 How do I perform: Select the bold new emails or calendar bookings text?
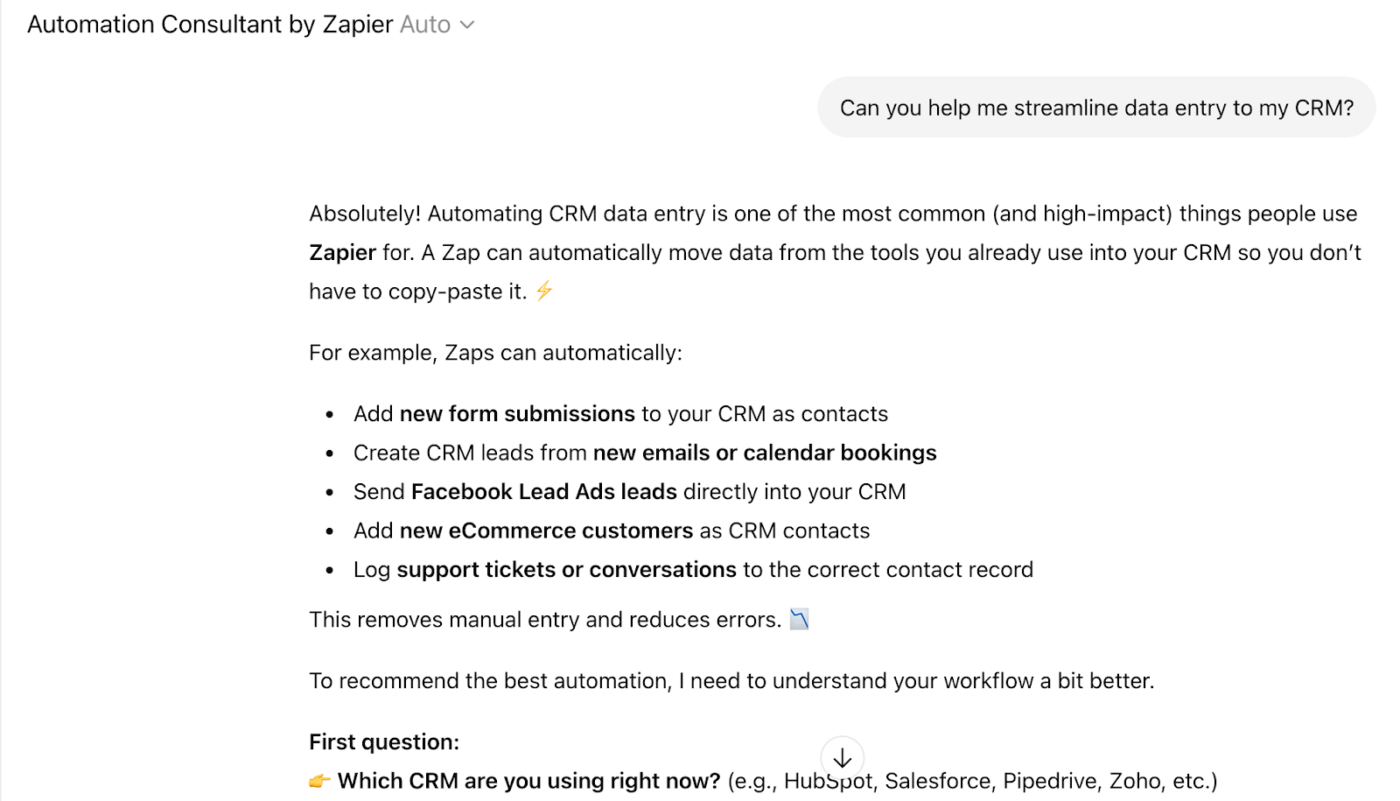click(x=762, y=452)
